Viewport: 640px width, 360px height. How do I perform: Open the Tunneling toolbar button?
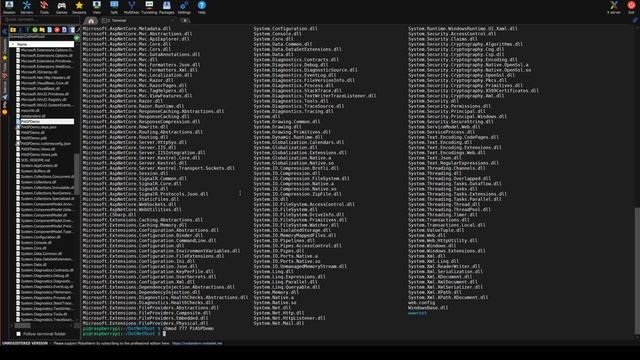149,7
